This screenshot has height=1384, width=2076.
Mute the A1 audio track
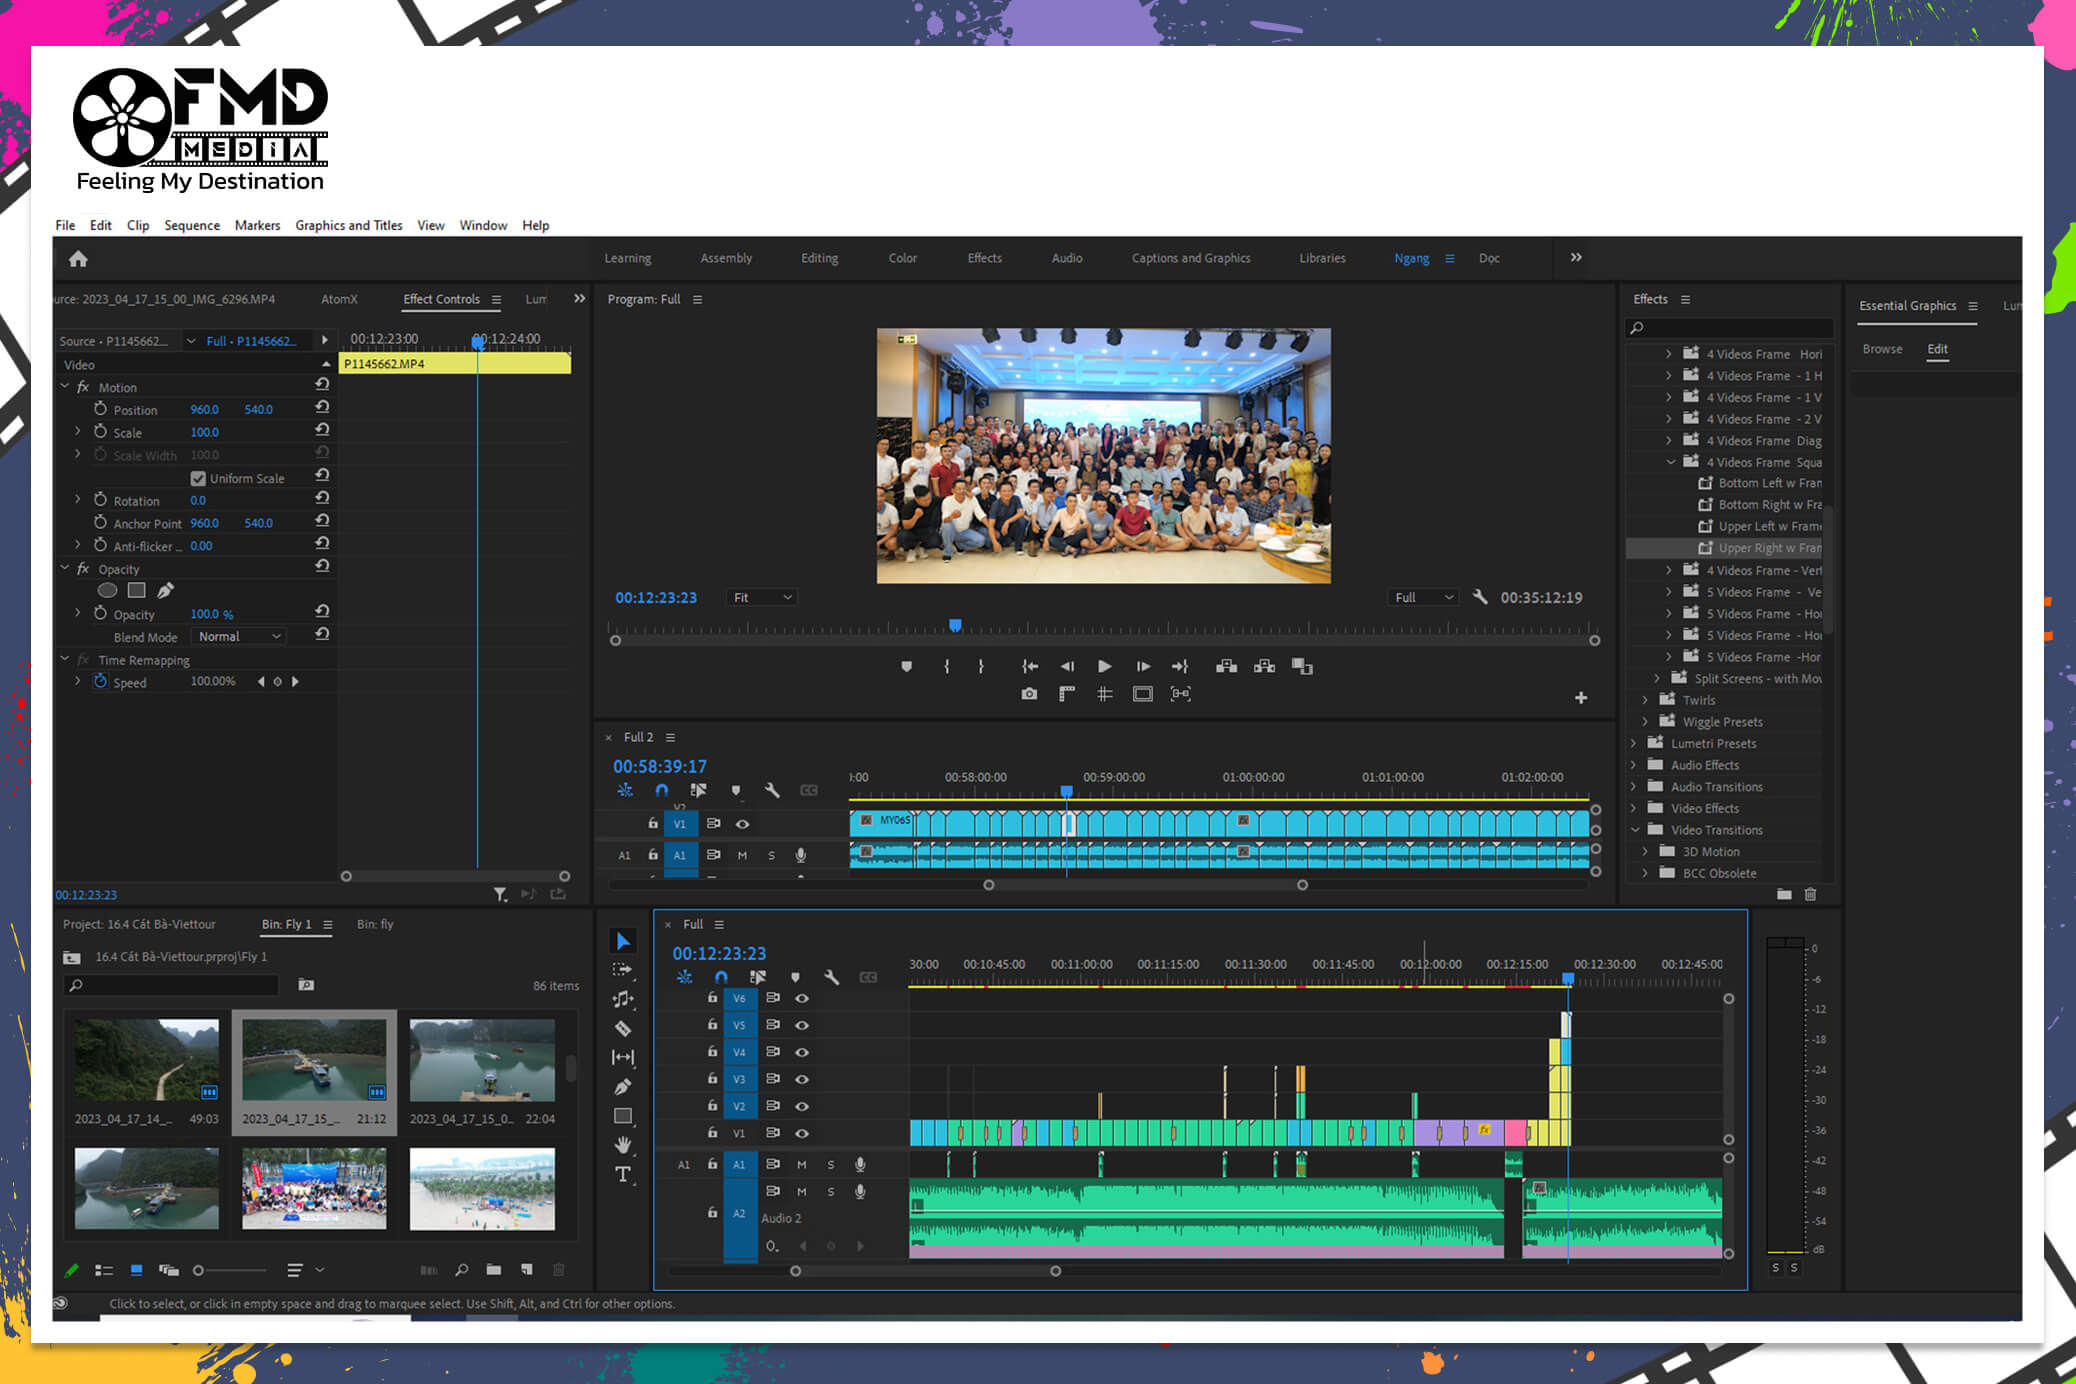(x=801, y=1164)
